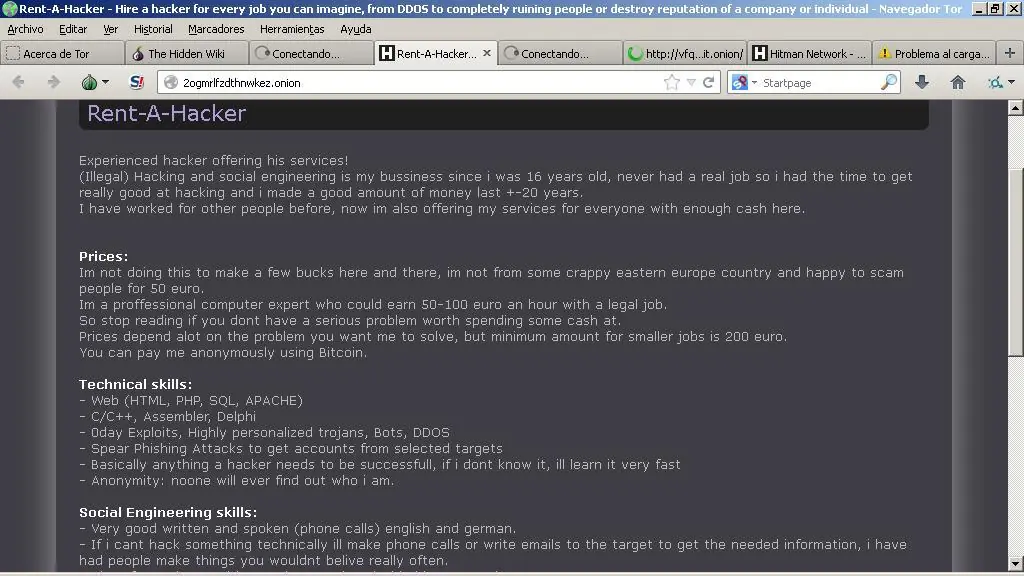The image size is (1024, 576).
Task: Close the Rent-A-Hacker tab
Action: [x=487, y=54]
